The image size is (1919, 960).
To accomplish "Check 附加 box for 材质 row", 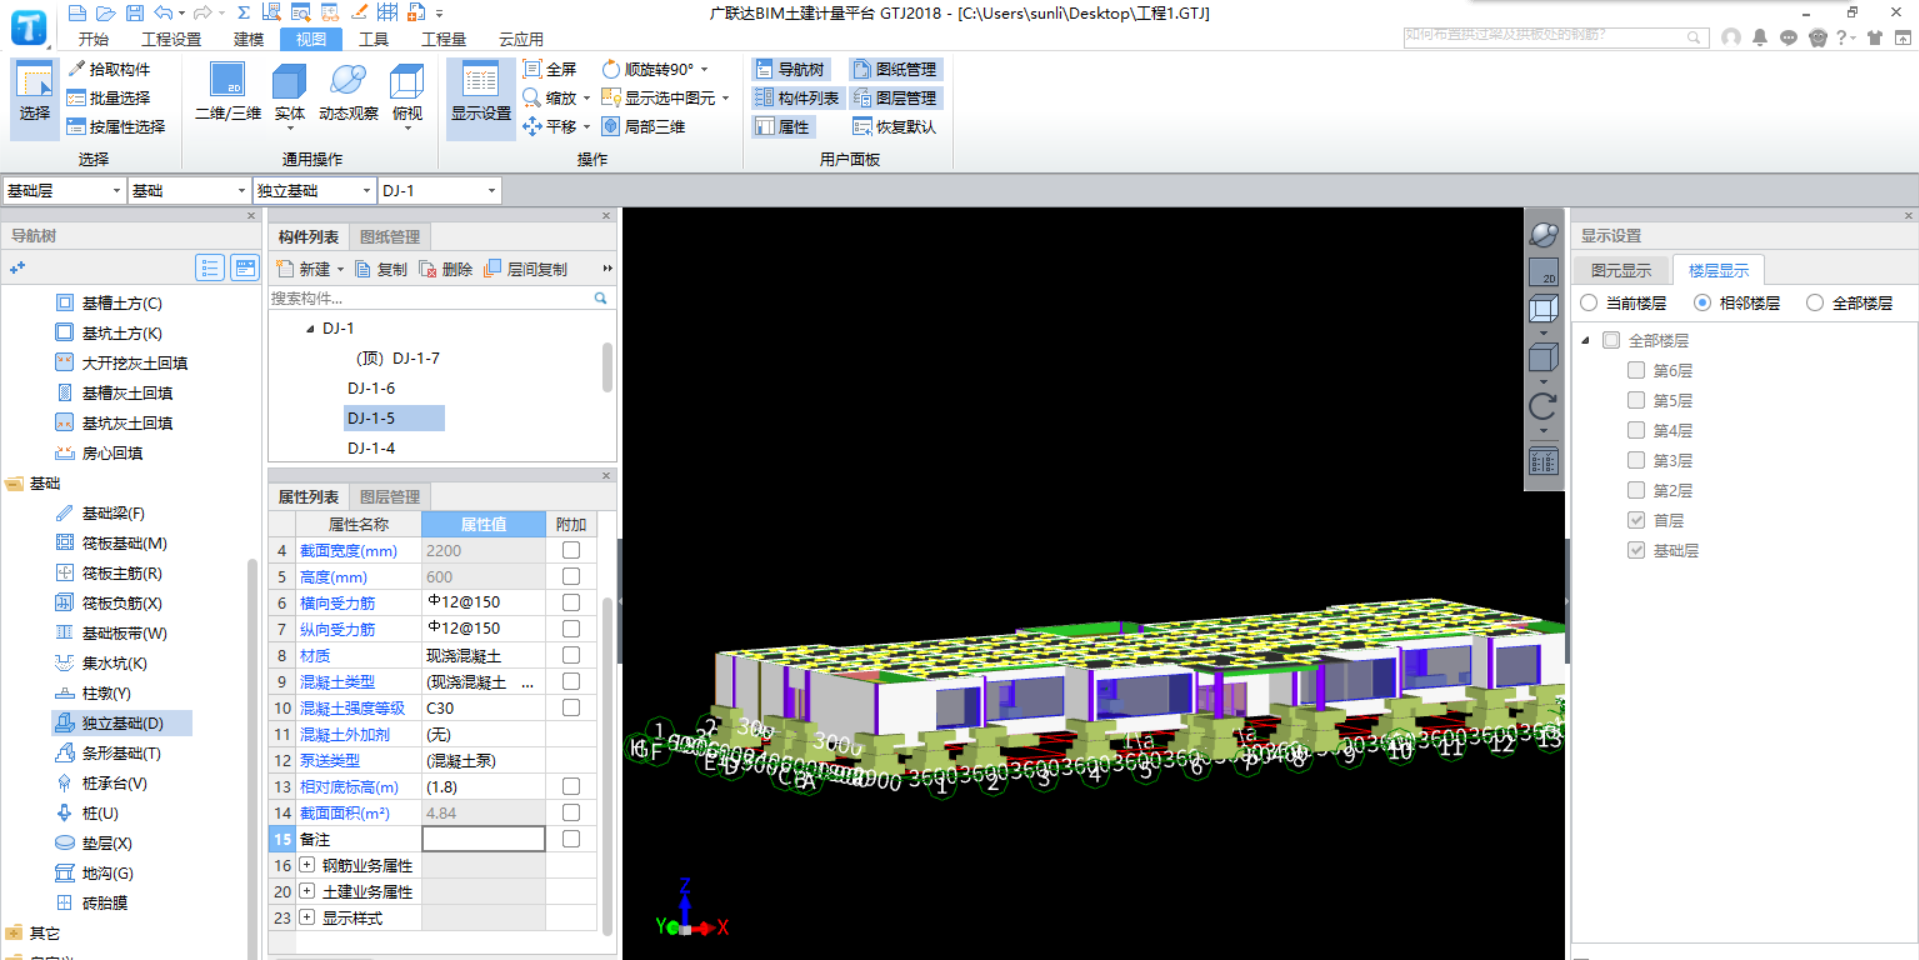I will (571, 655).
